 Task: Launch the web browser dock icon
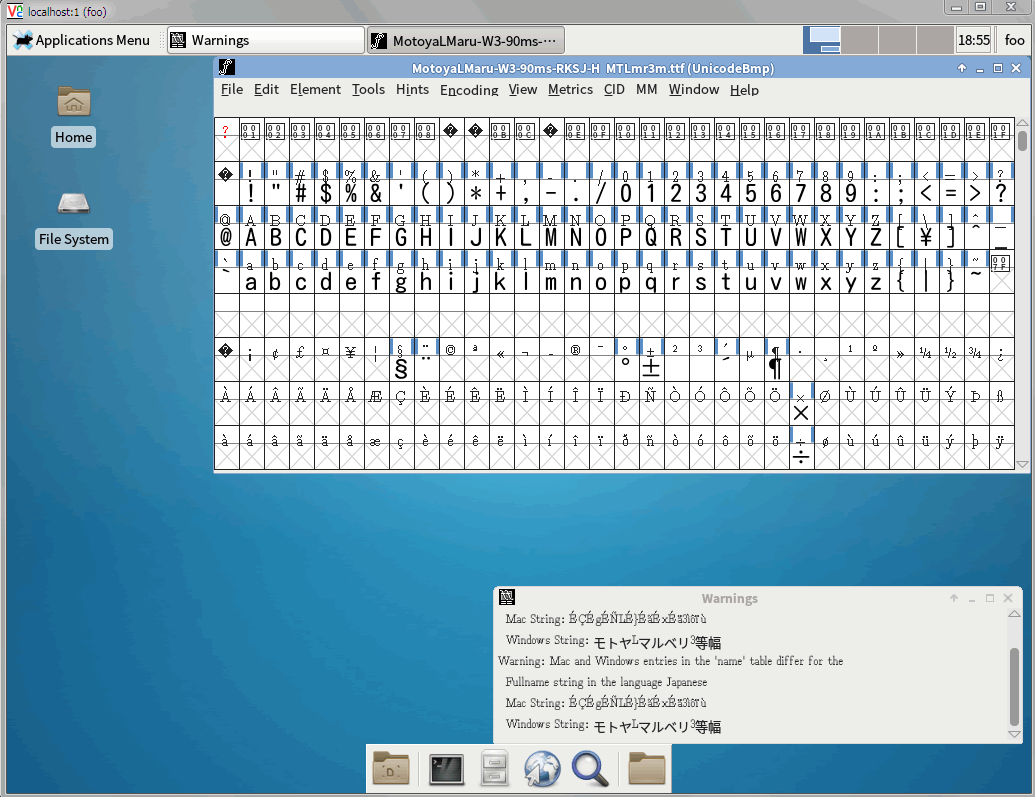pyautogui.click(x=542, y=769)
